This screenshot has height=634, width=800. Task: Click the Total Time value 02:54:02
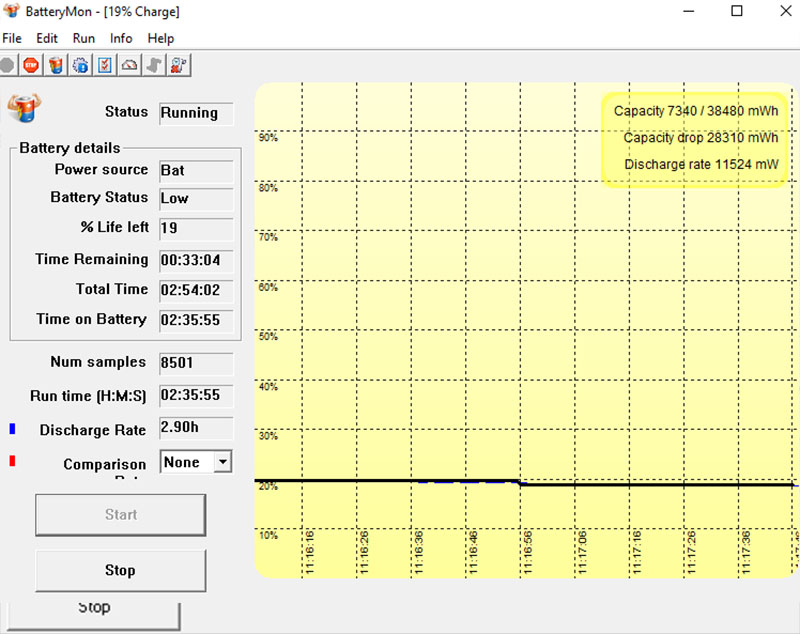(196, 290)
